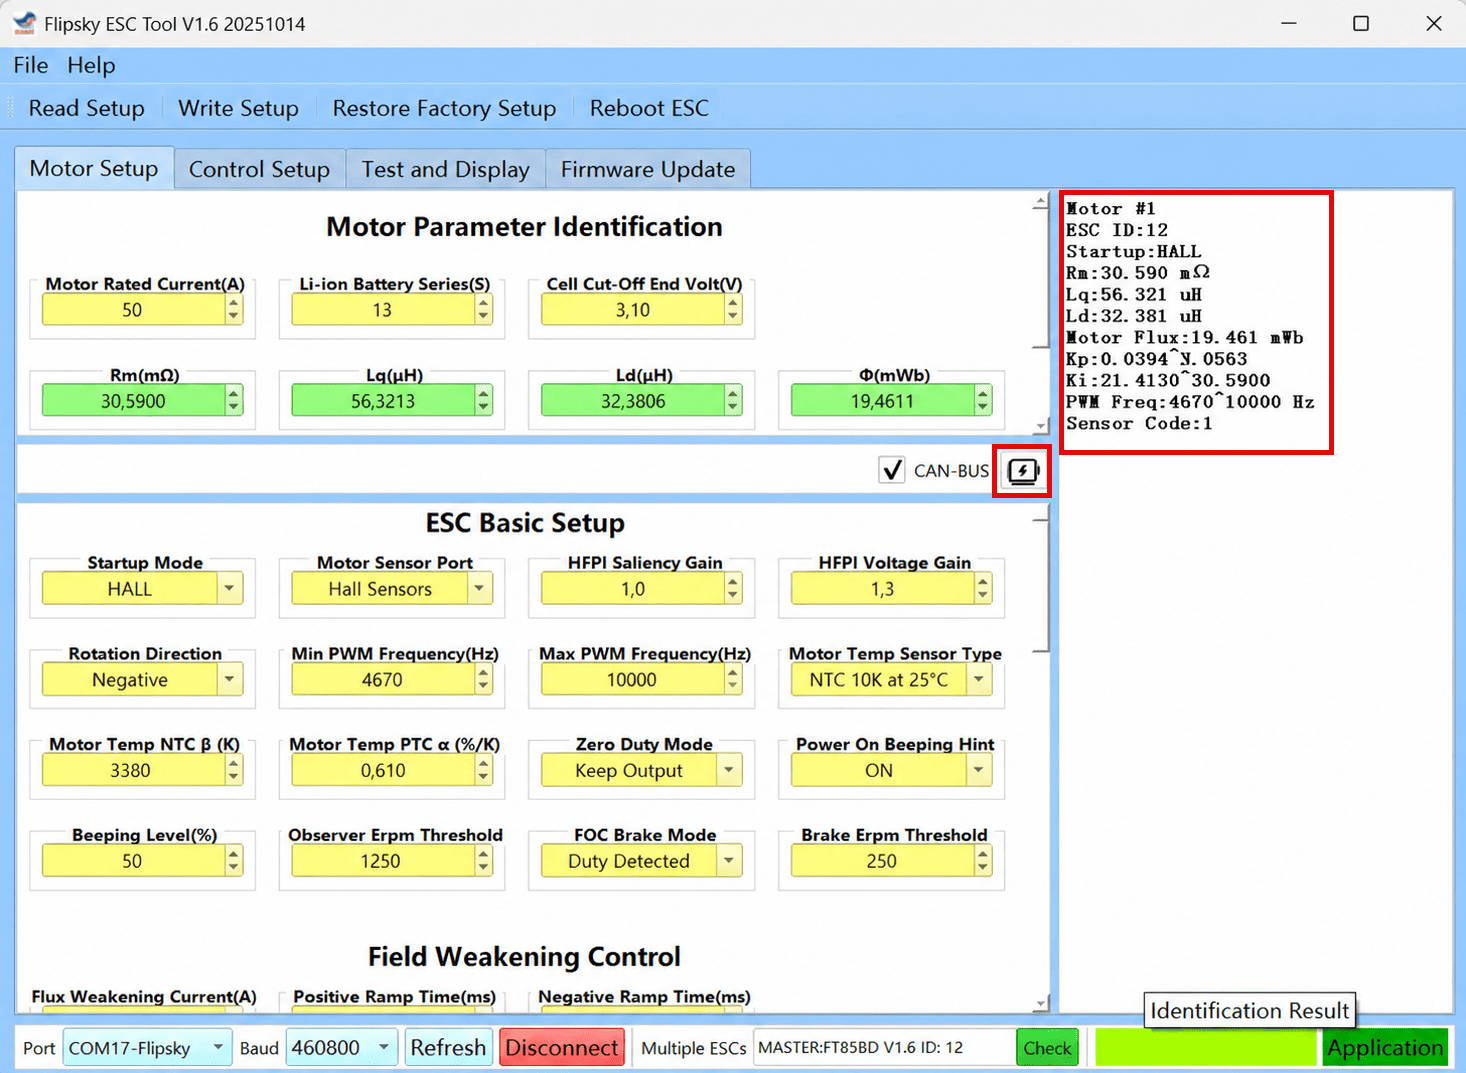Click the Min PWM Frequency spinner arrows
The image size is (1466, 1073).
coord(484,680)
